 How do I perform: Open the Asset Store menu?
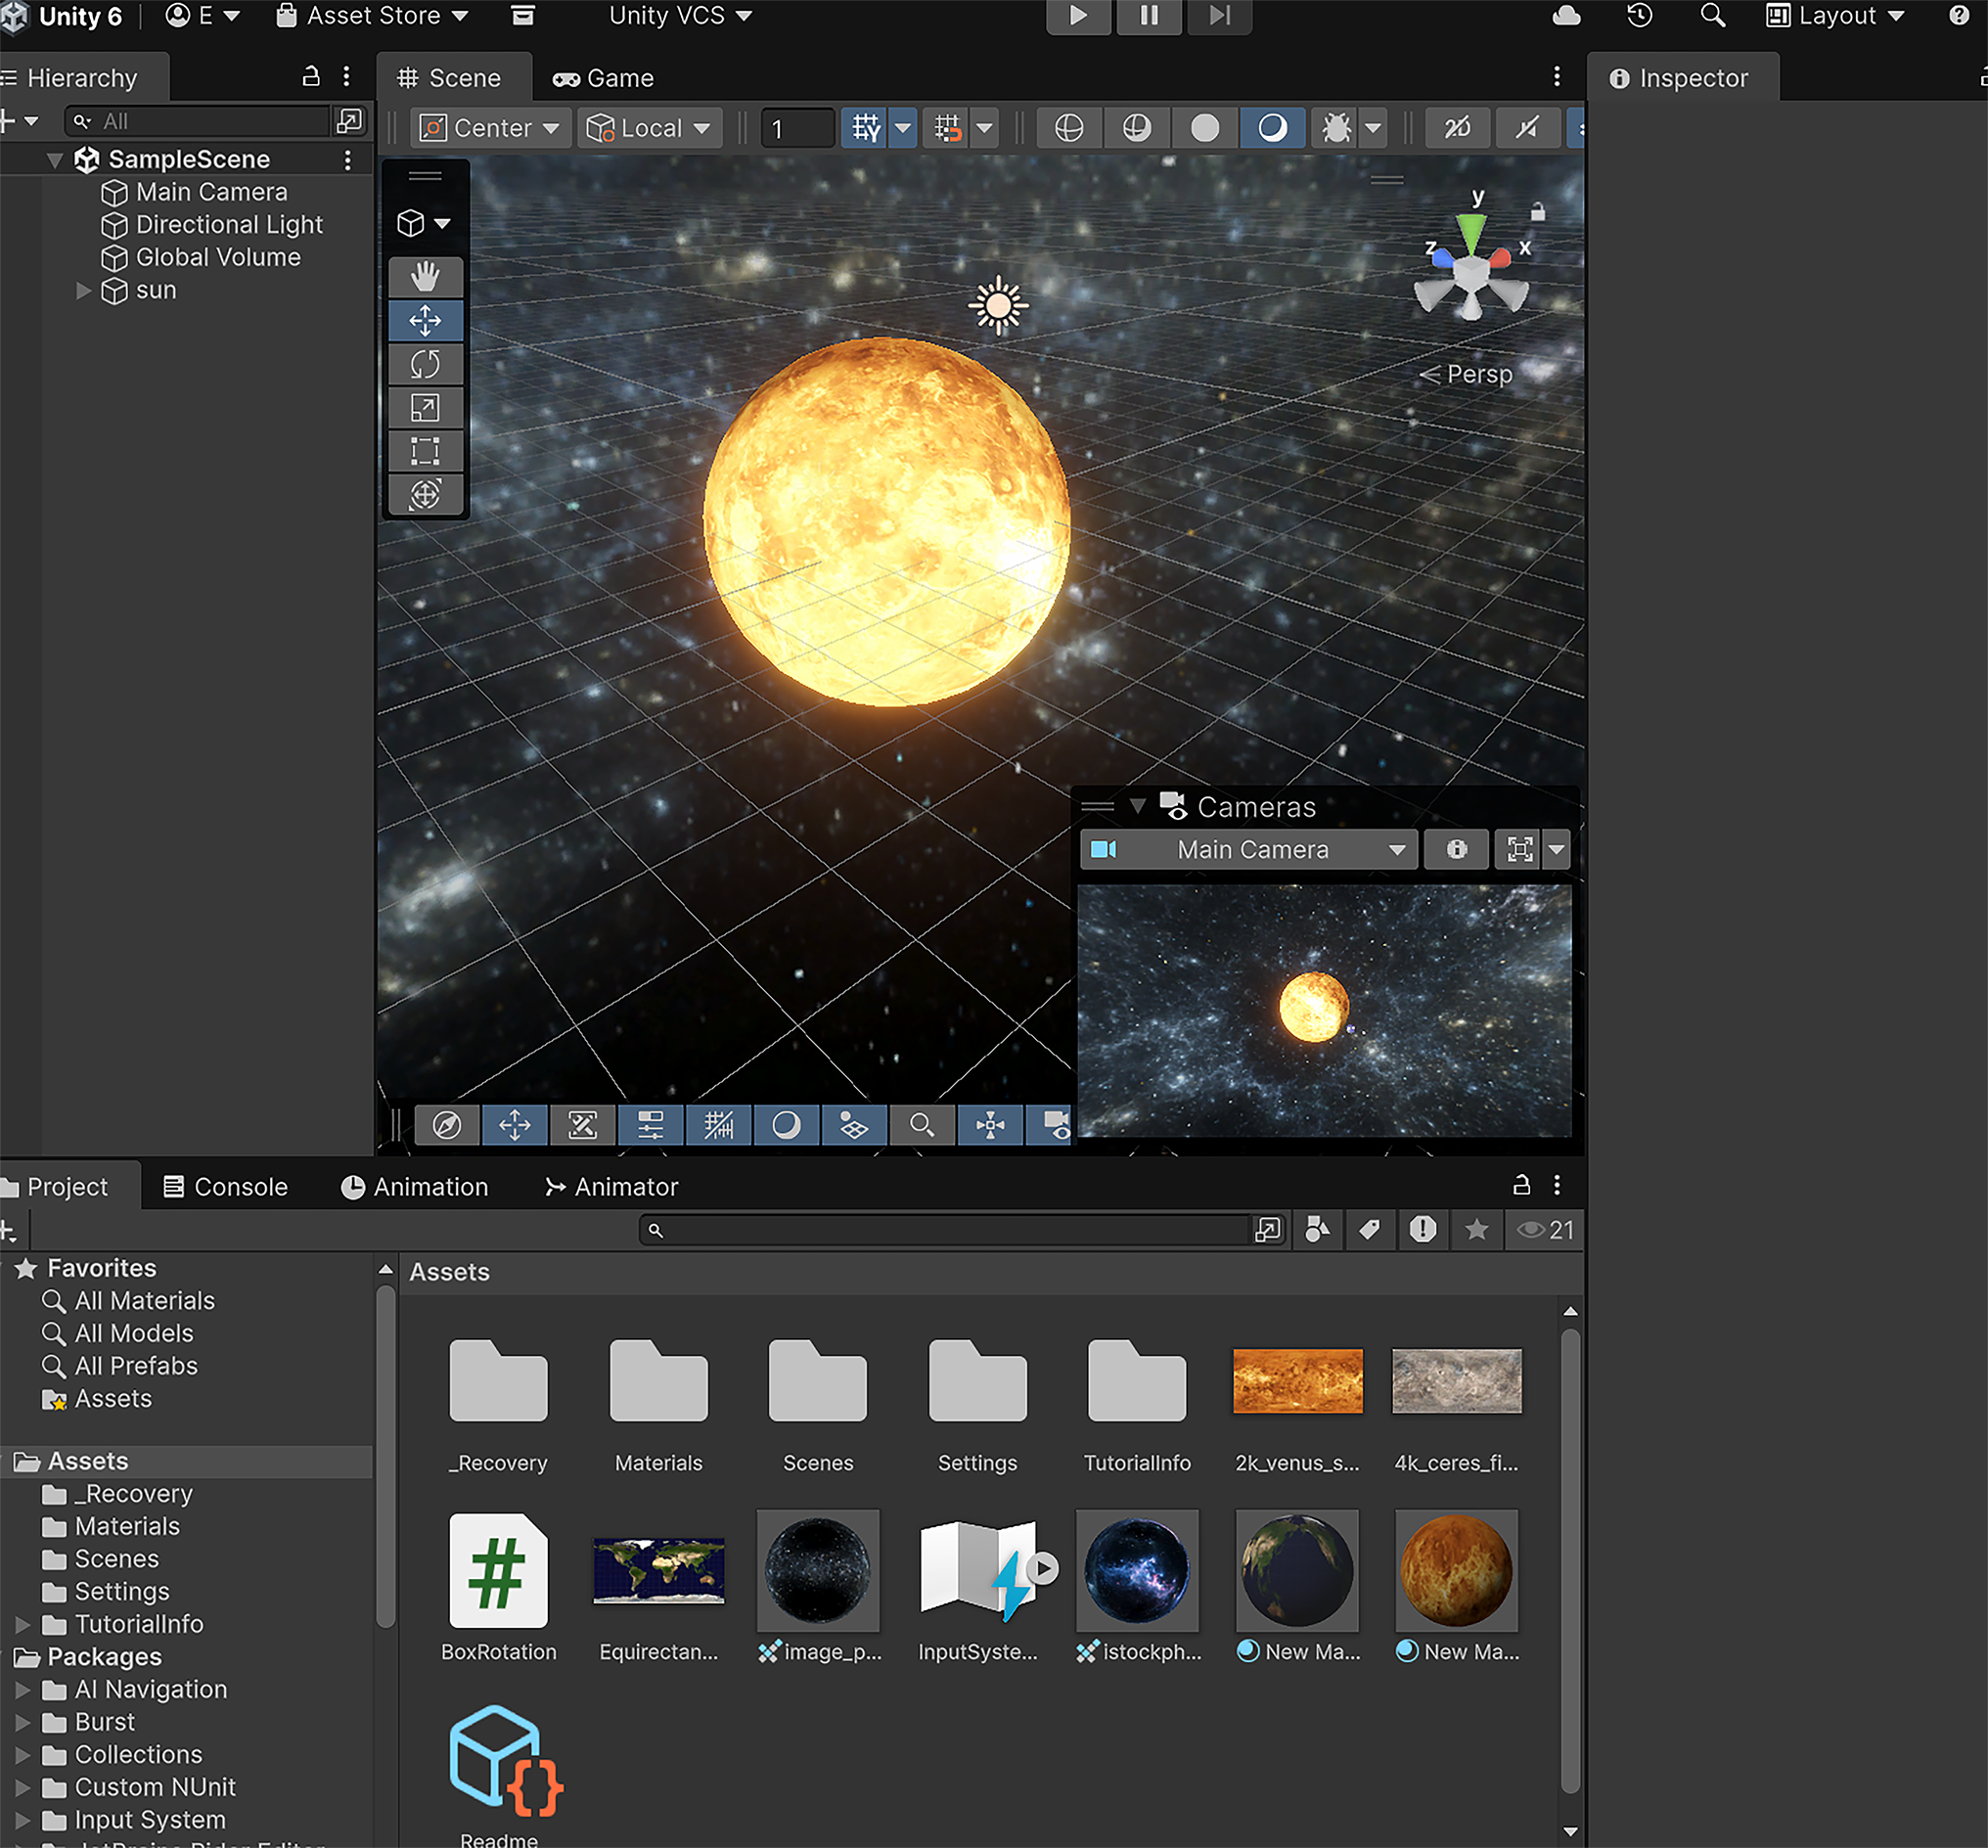[372, 16]
